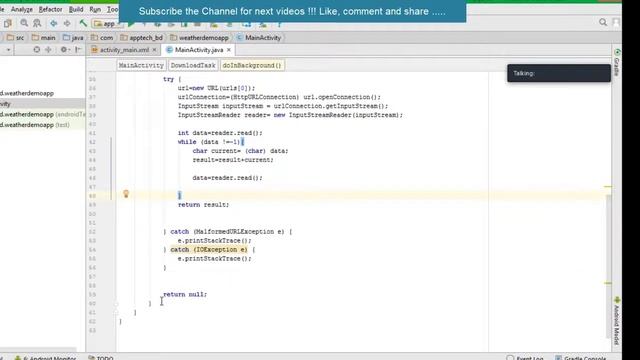Screen dimensions: 640x360
Task: Click the user avatar icon beside search
Action: [616, 23]
